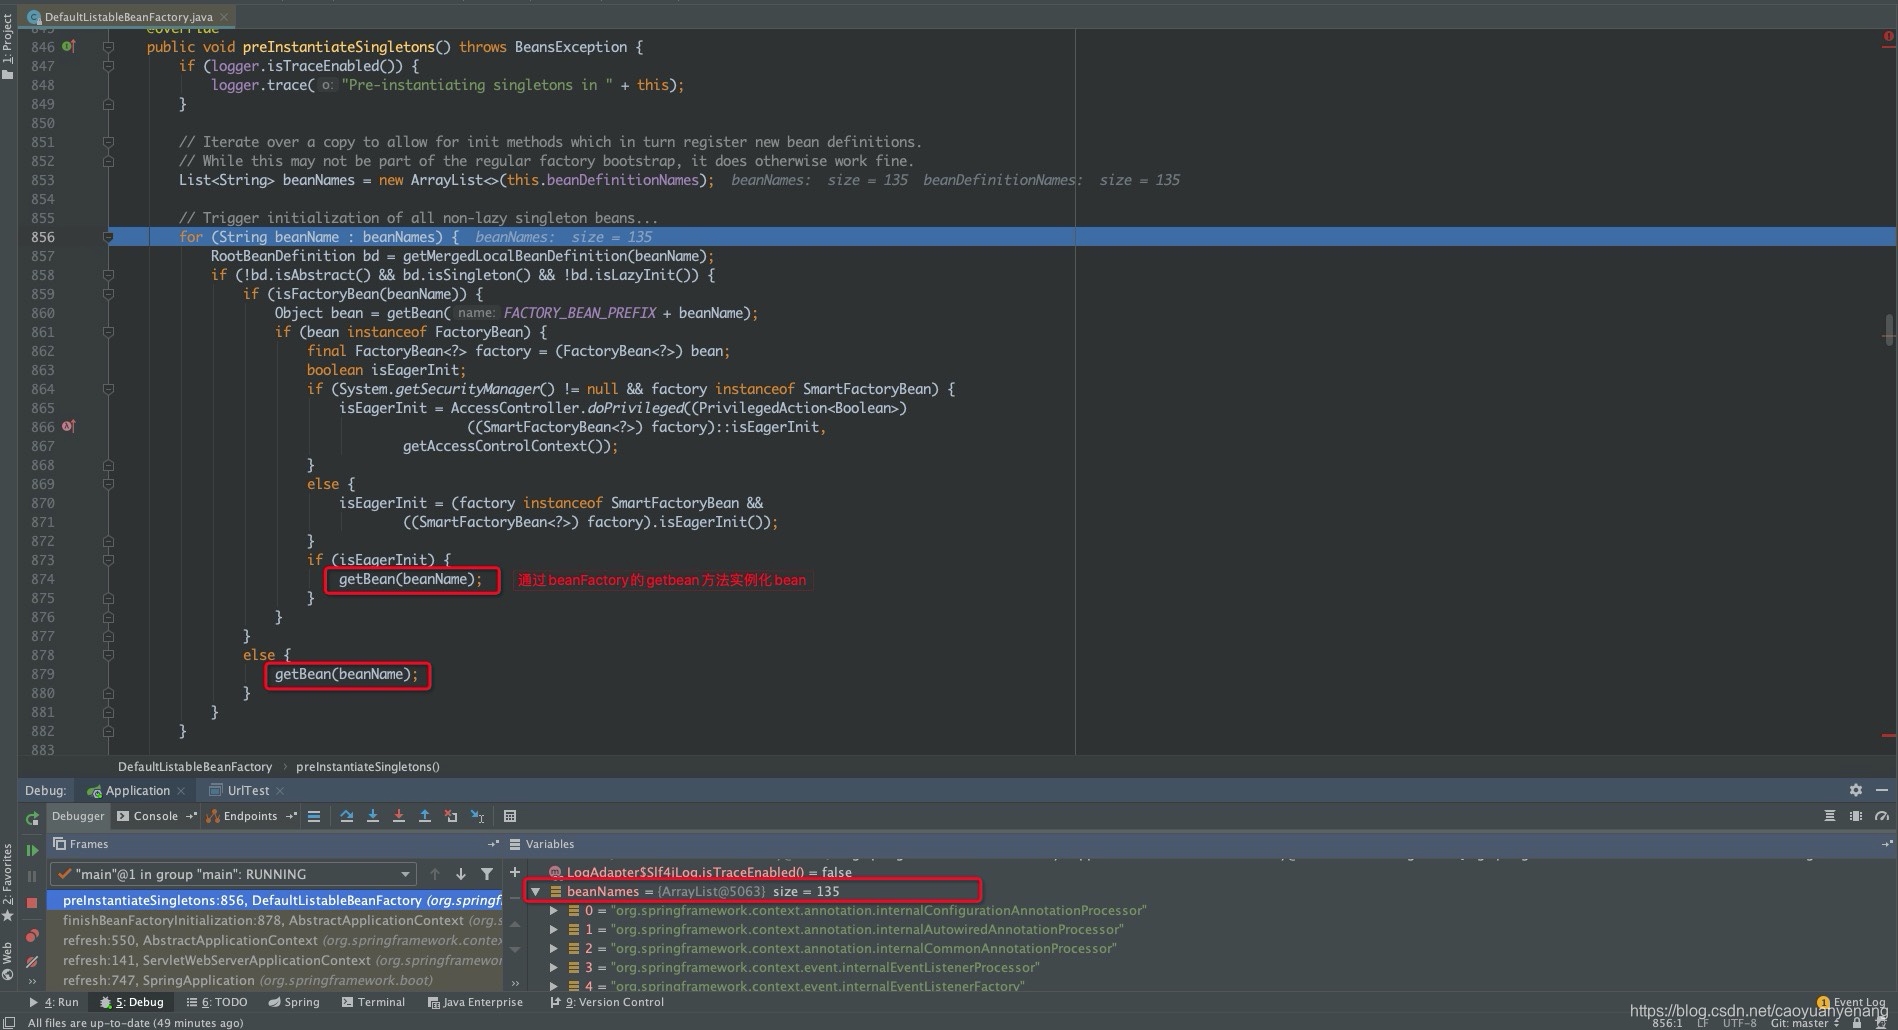Move to previous frame arrow
The height and width of the screenshot is (1030, 1898).
(x=434, y=874)
